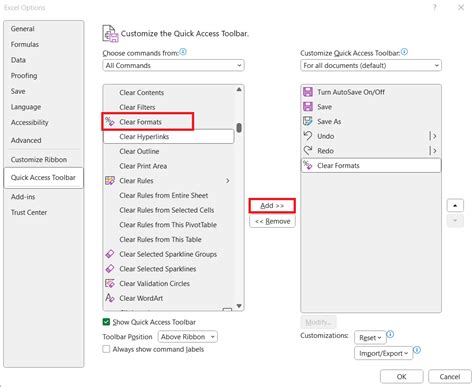Click the commands list scrollbar thumb
The image size is (474, 387).
pos(239,128)
